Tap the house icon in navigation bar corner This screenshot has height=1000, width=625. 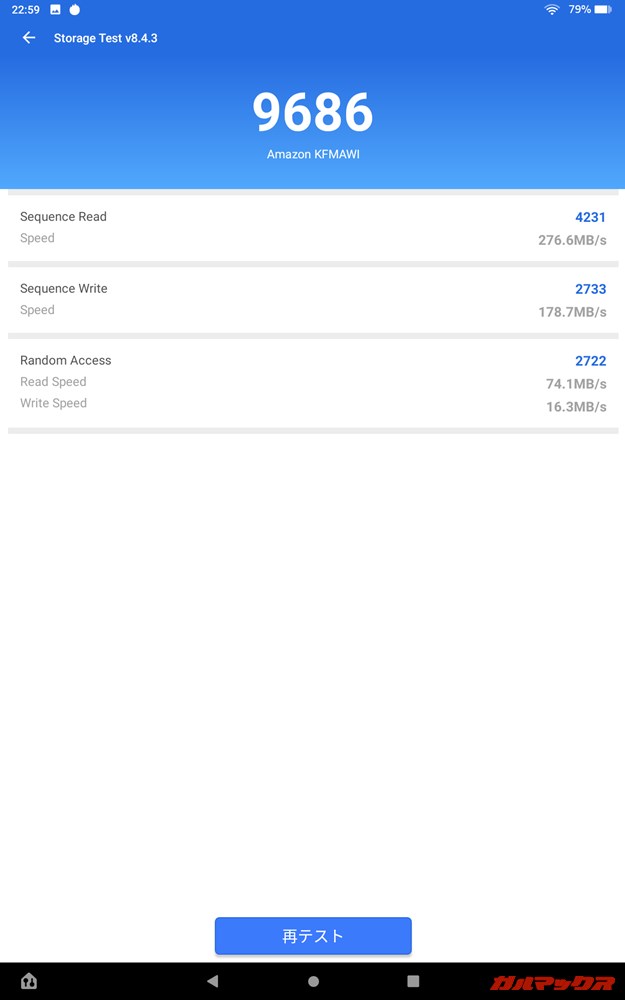tap(29, 981)
